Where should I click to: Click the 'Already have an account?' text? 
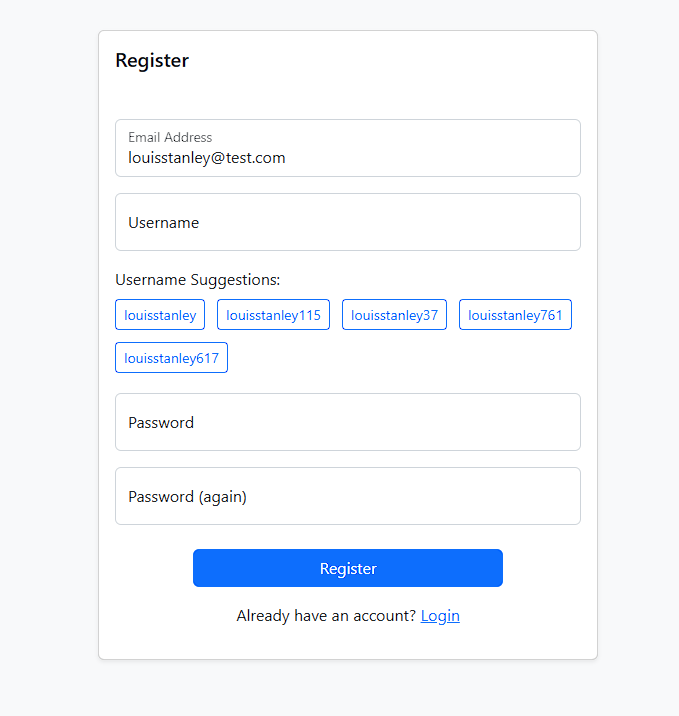326,616
